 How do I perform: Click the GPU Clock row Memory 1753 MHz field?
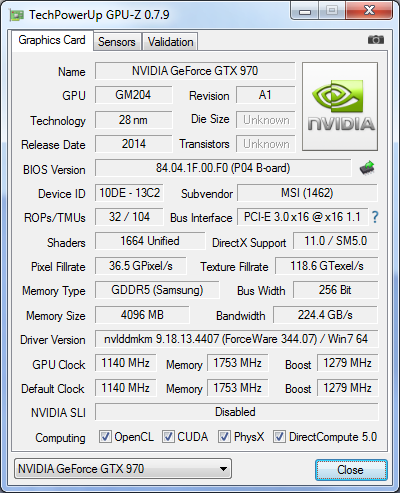tap(238, 363)
